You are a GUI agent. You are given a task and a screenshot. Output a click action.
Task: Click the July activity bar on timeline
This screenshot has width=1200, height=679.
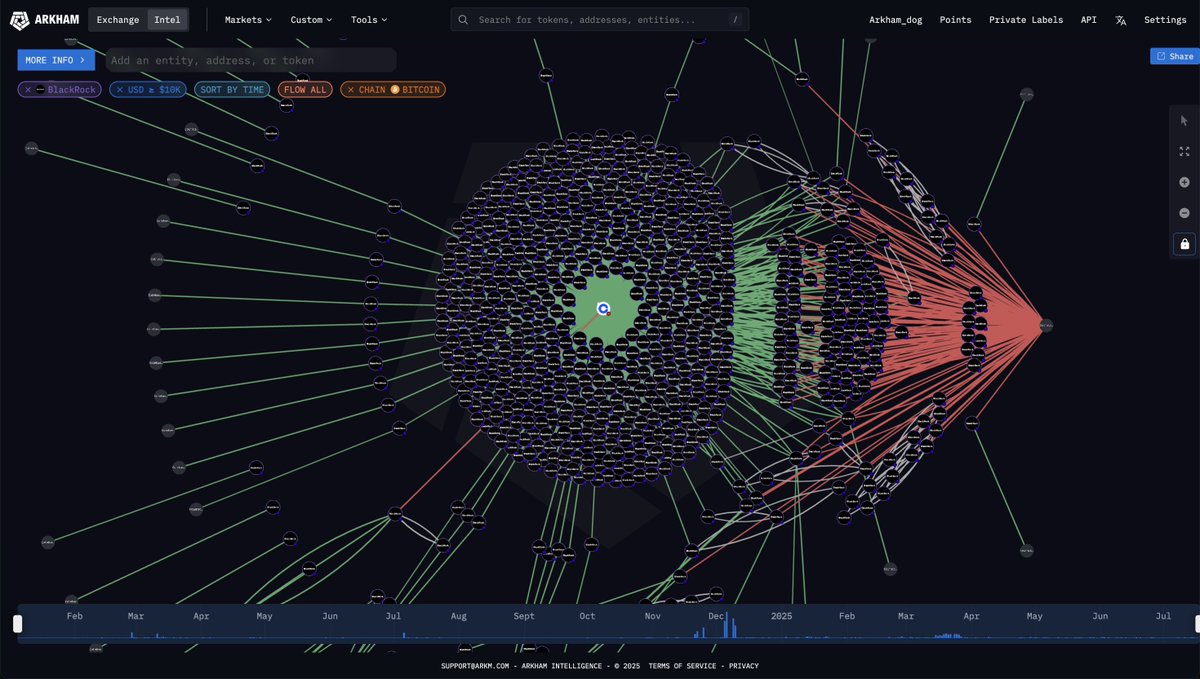403,635
